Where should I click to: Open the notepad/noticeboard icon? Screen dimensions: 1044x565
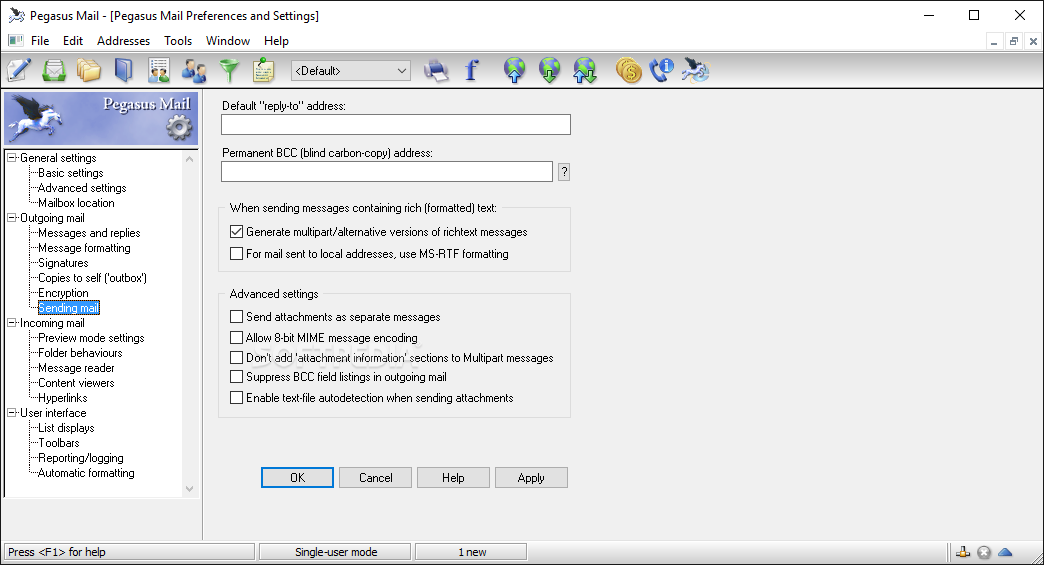[x=264, y=70]
